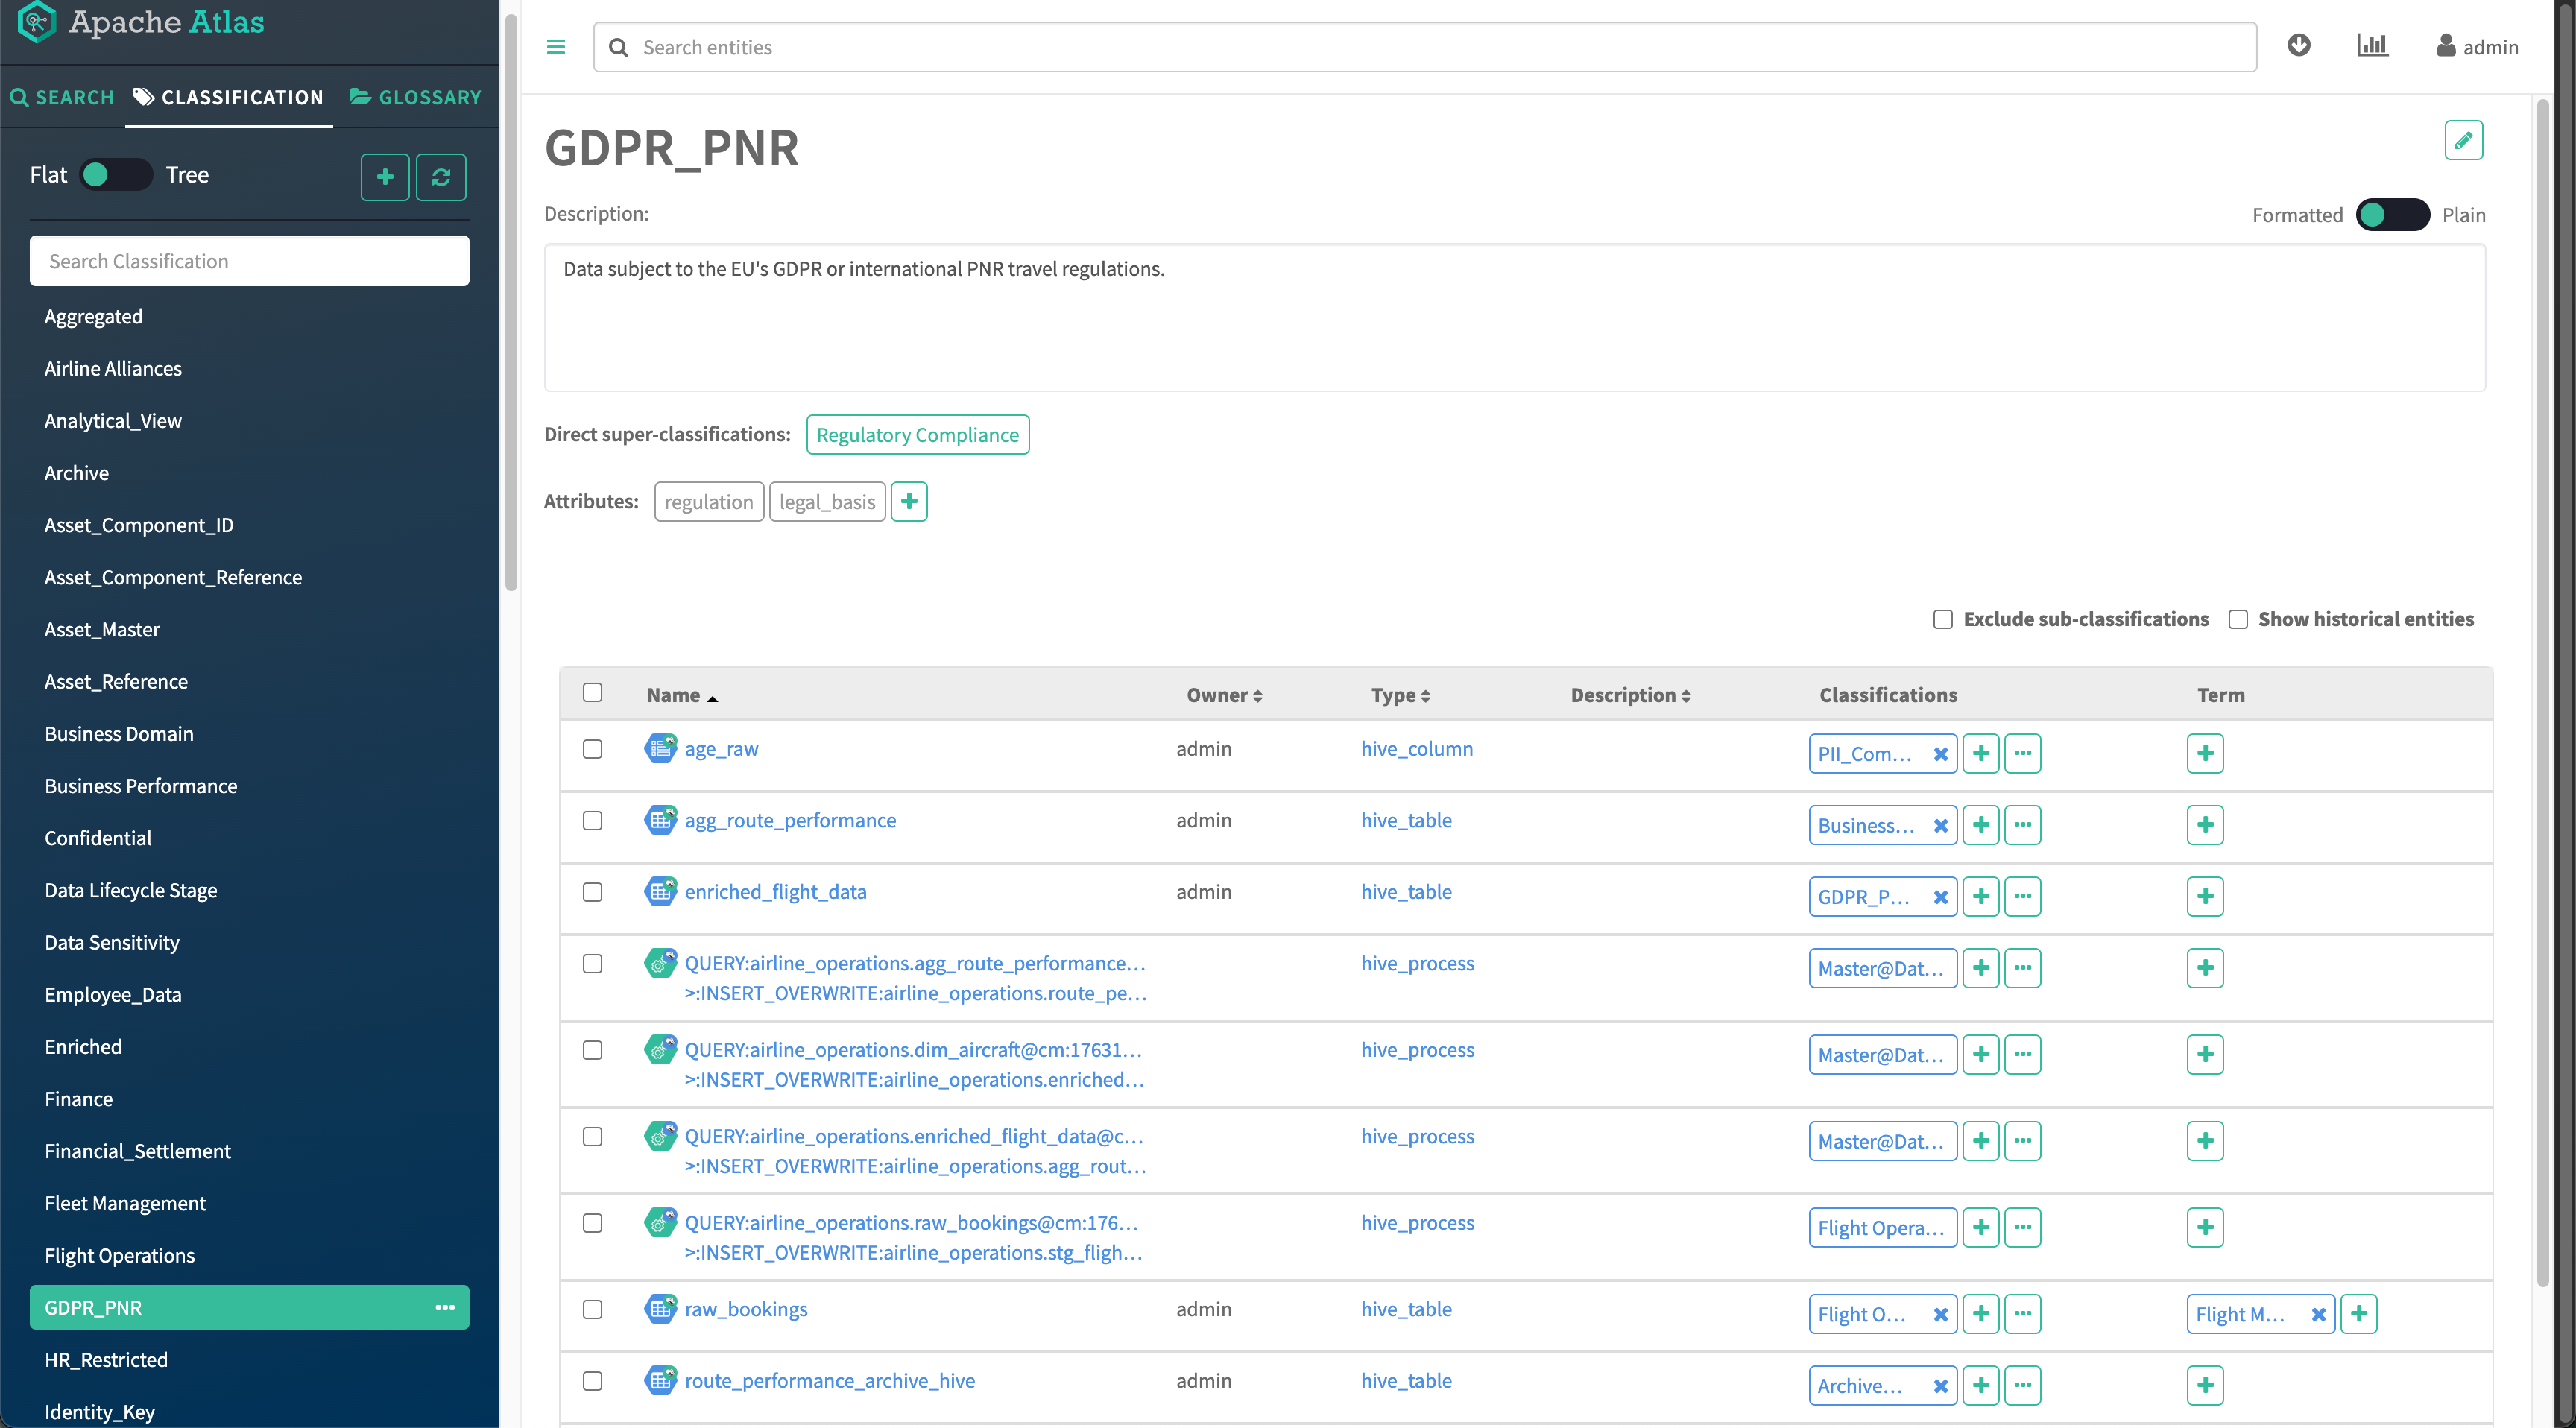Screen dimensions: 2576x1428
Task: Add term to enriched_flight_data row
Action: tap(2204, 896)
